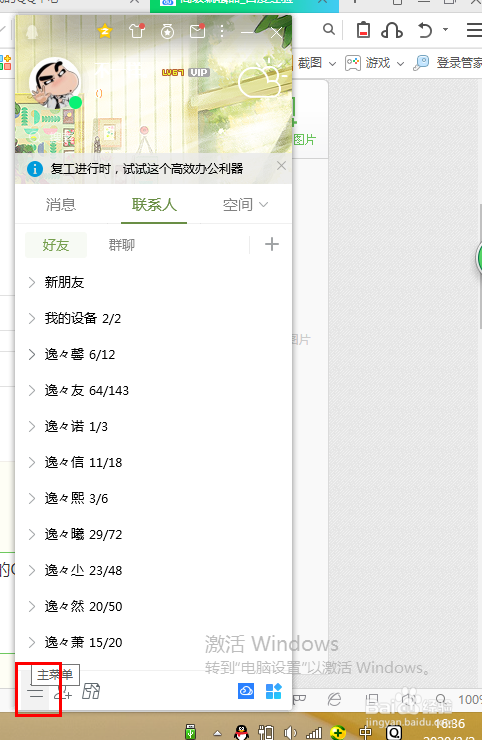Click the headphones icon in browser toolbar

pyautogui.click(x=392, y=30)
